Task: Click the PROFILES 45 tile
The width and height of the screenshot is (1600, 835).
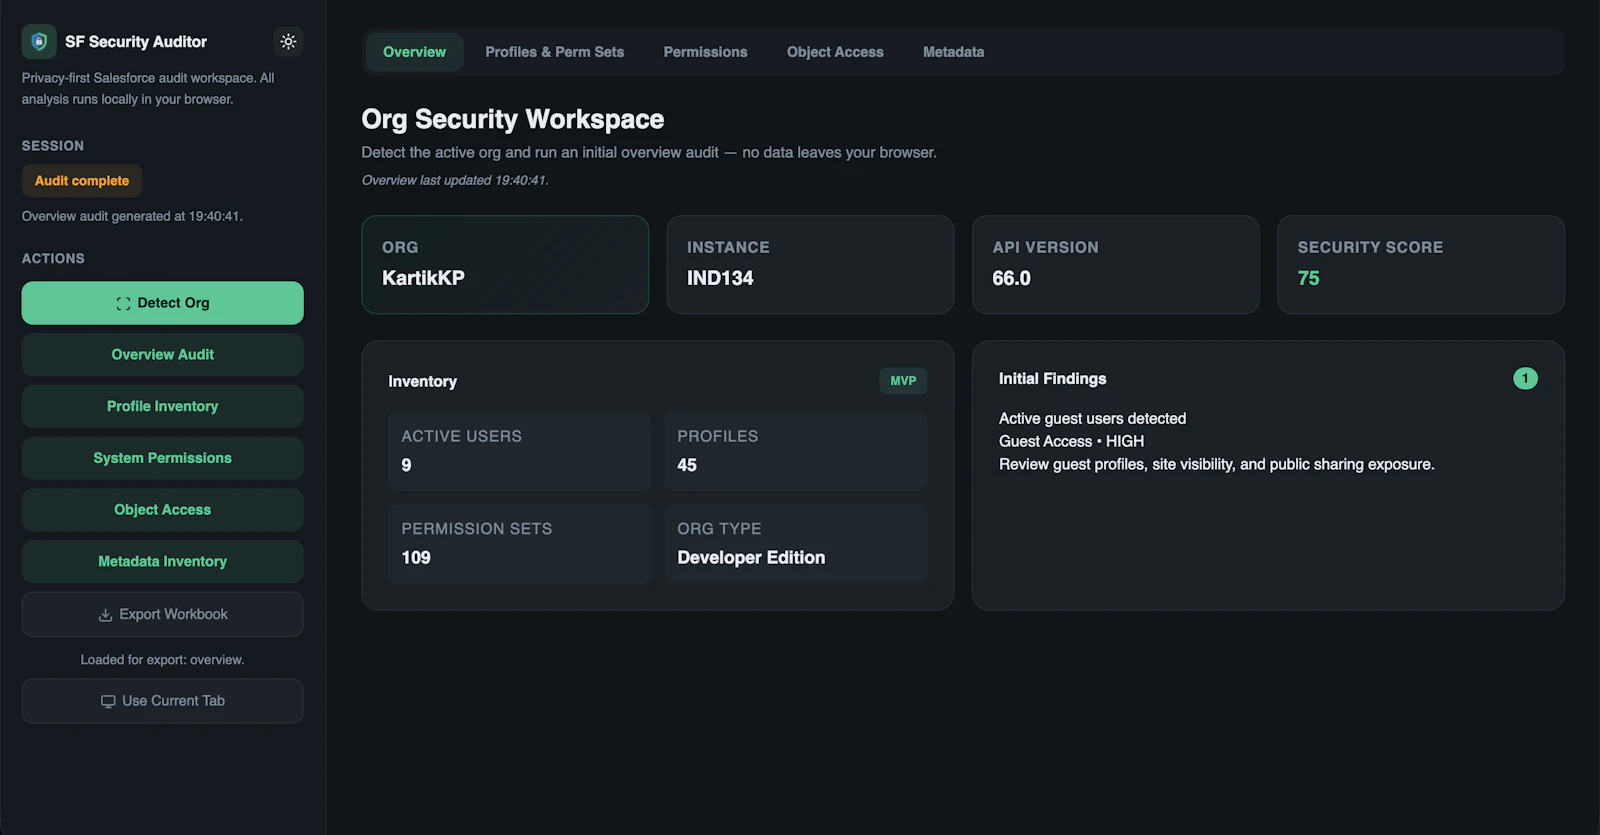Action: [795, 451]
